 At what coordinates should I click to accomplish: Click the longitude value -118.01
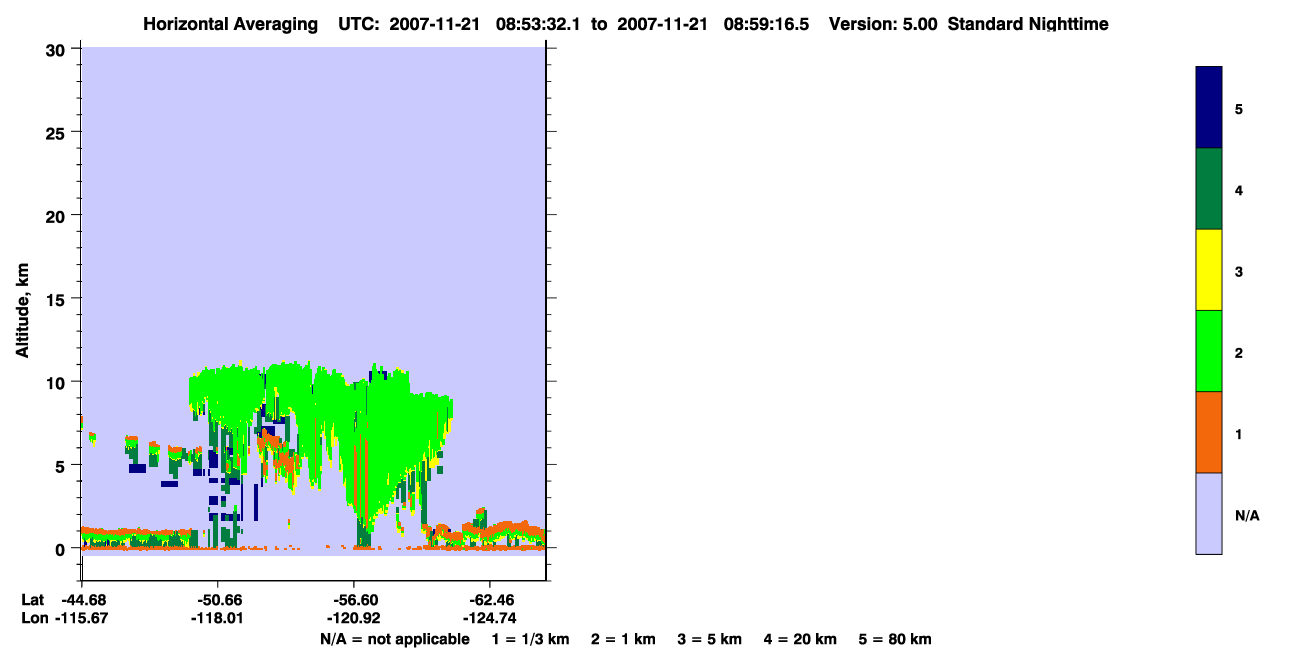218,618
